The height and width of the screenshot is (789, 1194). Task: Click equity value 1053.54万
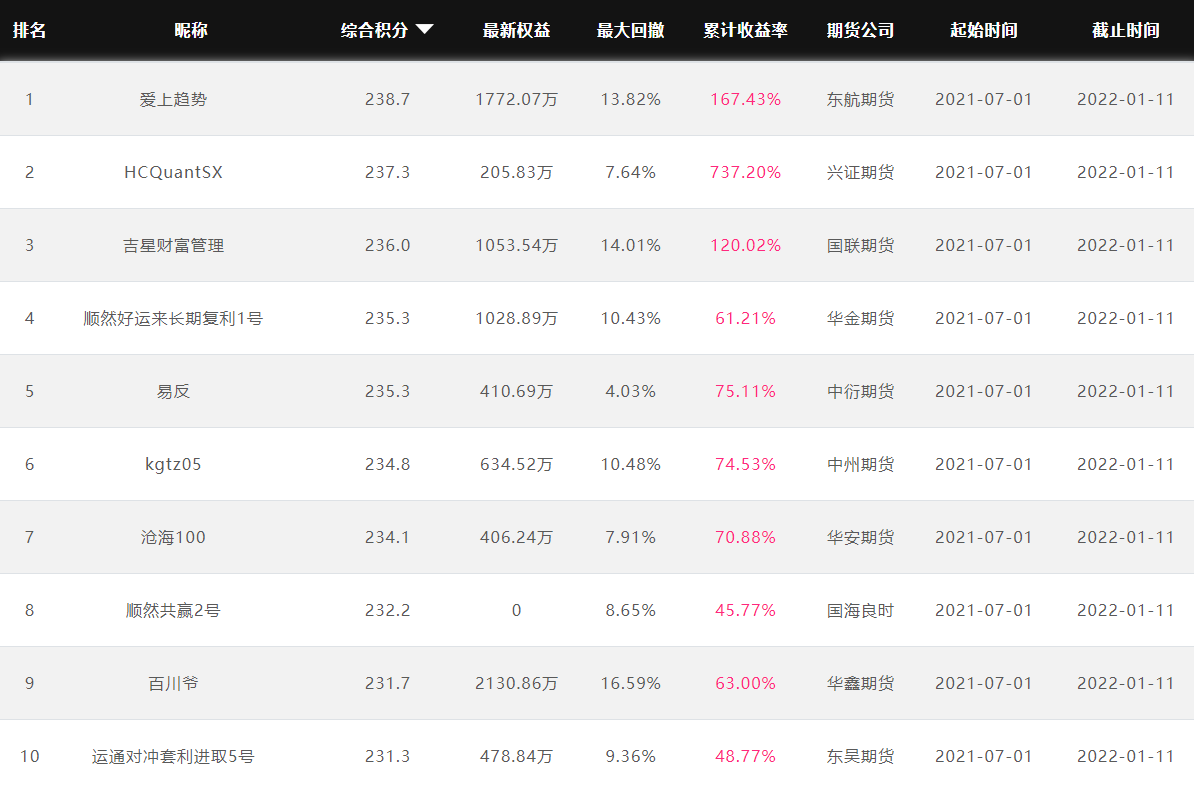516,246
